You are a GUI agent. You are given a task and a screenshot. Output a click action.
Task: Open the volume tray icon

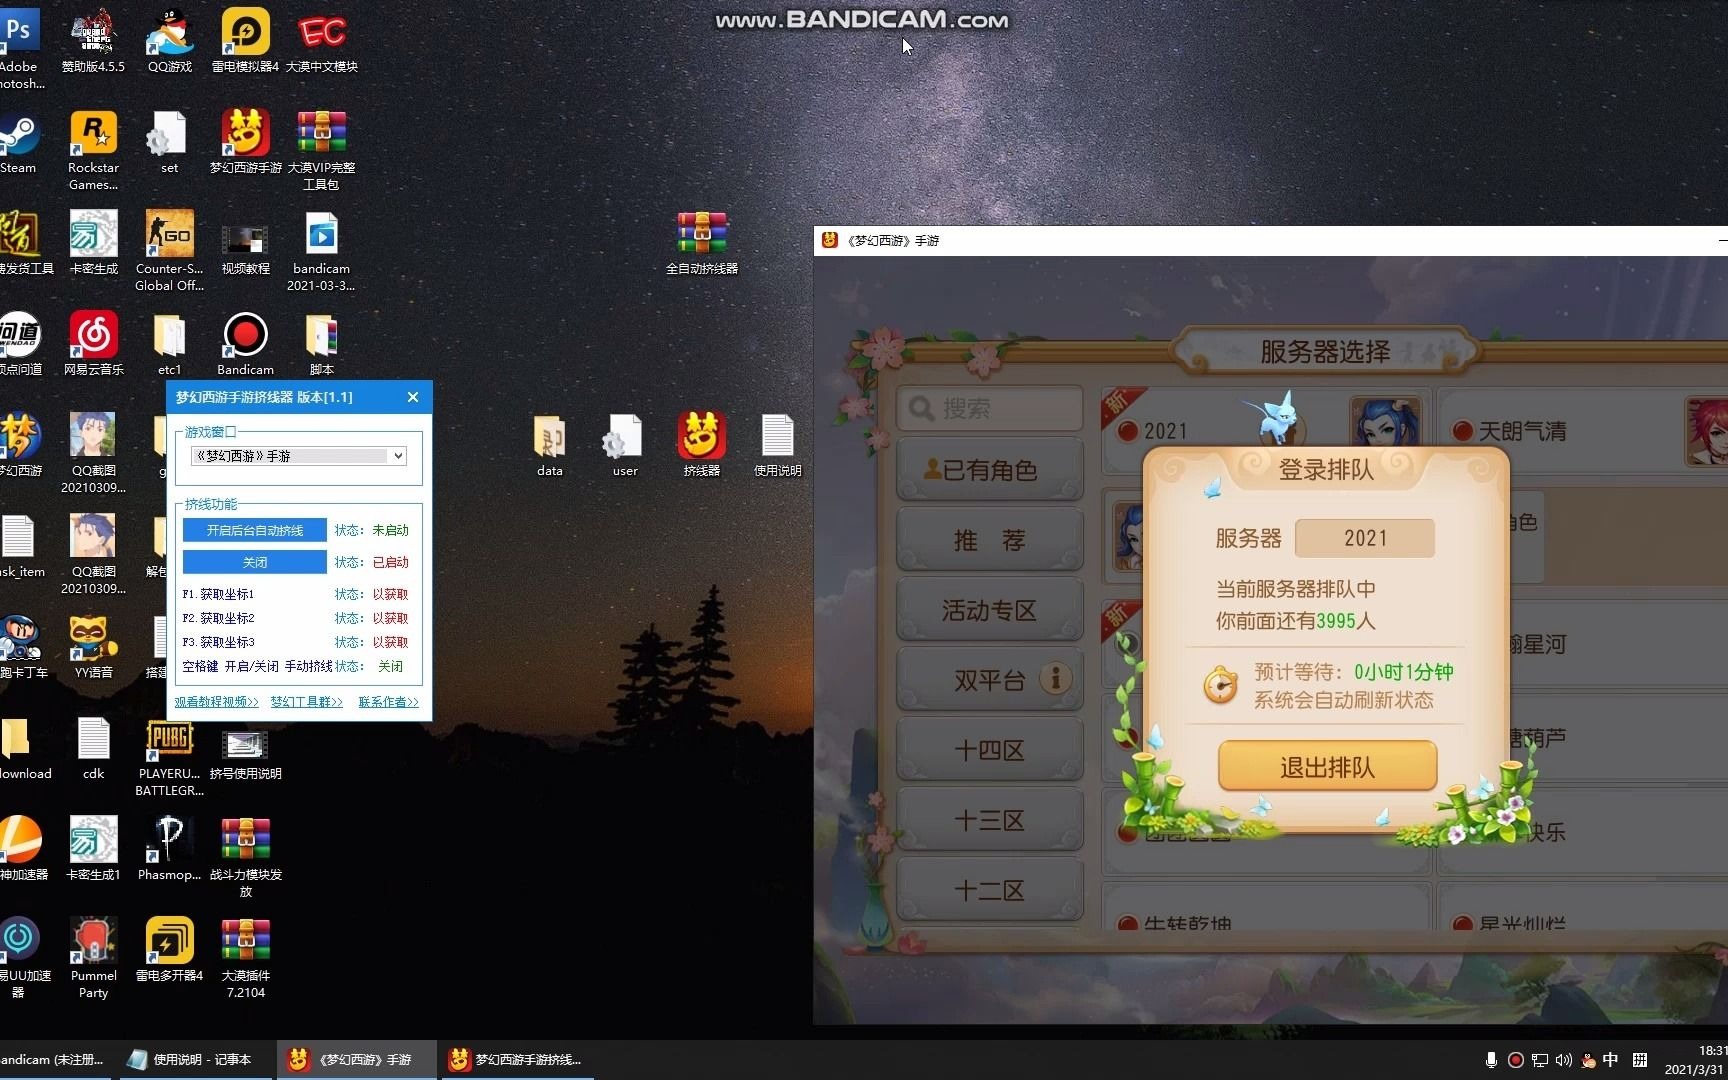(x=1564, y=1060)
